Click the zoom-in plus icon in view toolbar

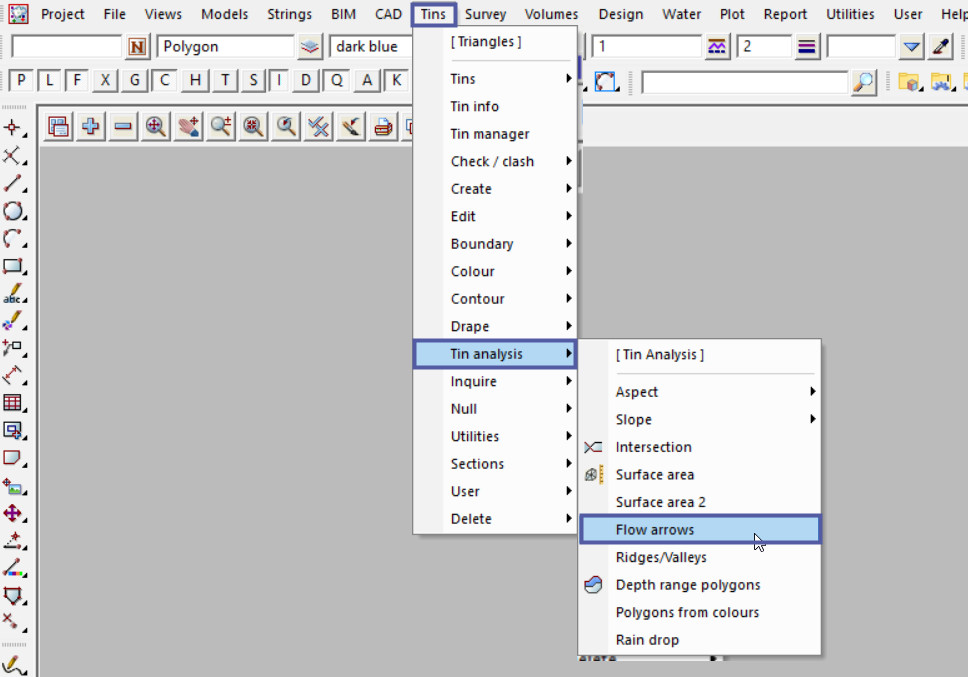point(91,126)
